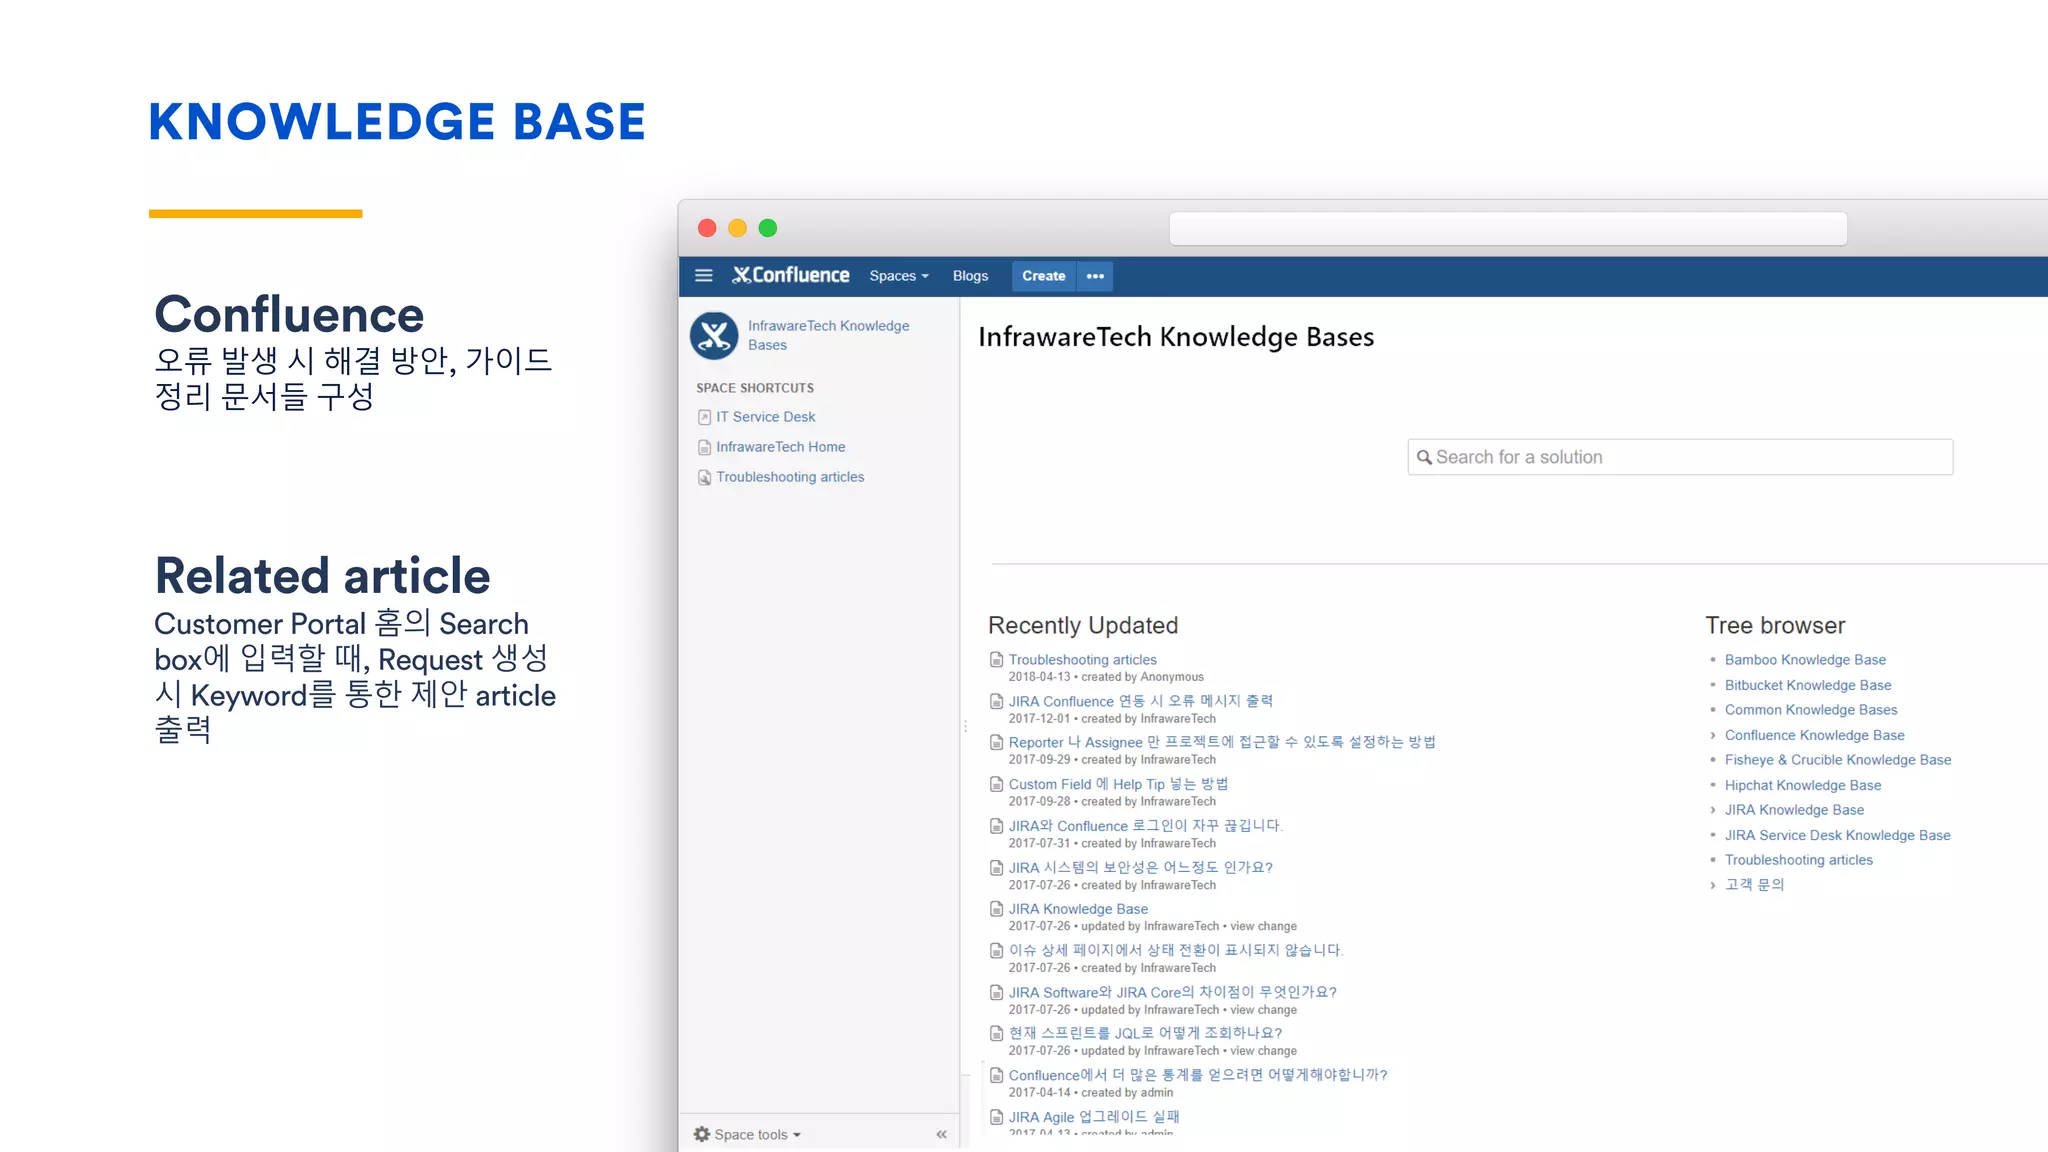This screenshot has height=1152, width=2048.
Task: Click 'view change' under JIRA Knowledge Base
Action: coord(1263,926)
